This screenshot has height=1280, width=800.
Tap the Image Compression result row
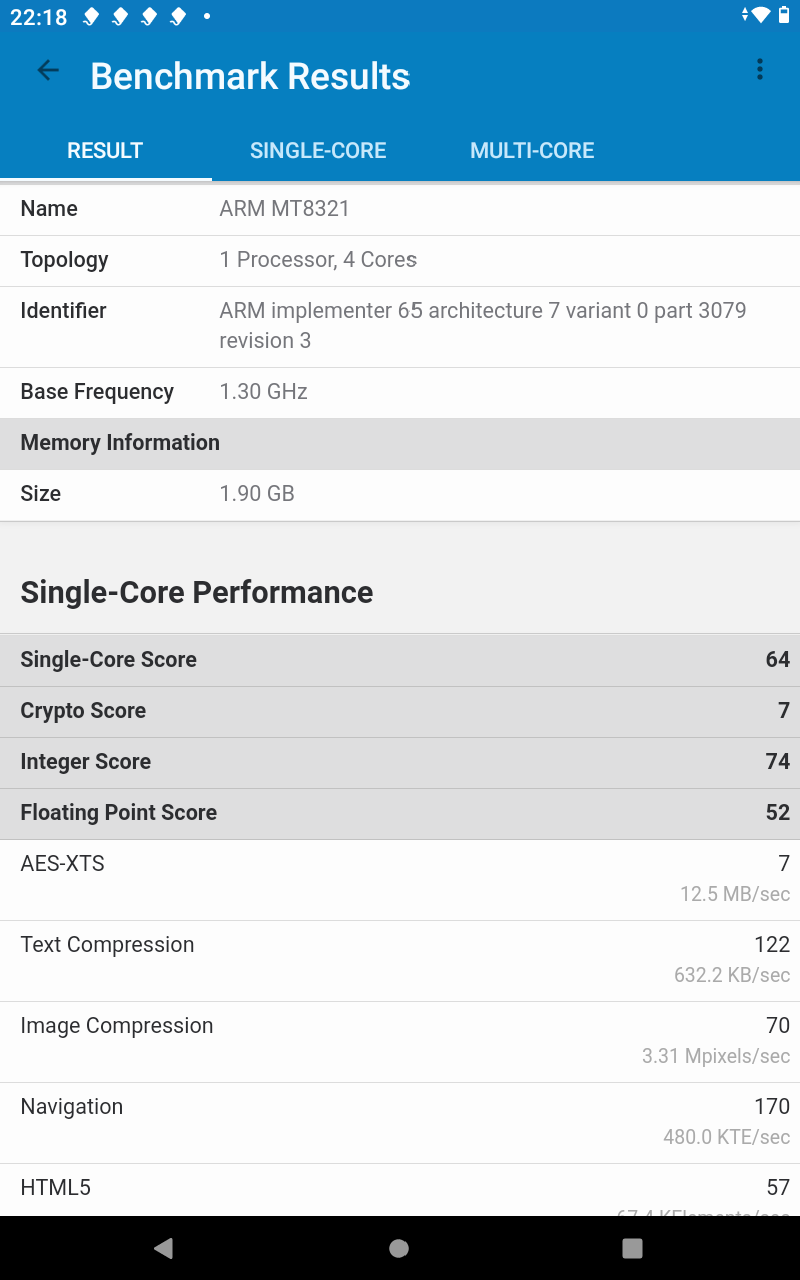tap(400, 1041)
